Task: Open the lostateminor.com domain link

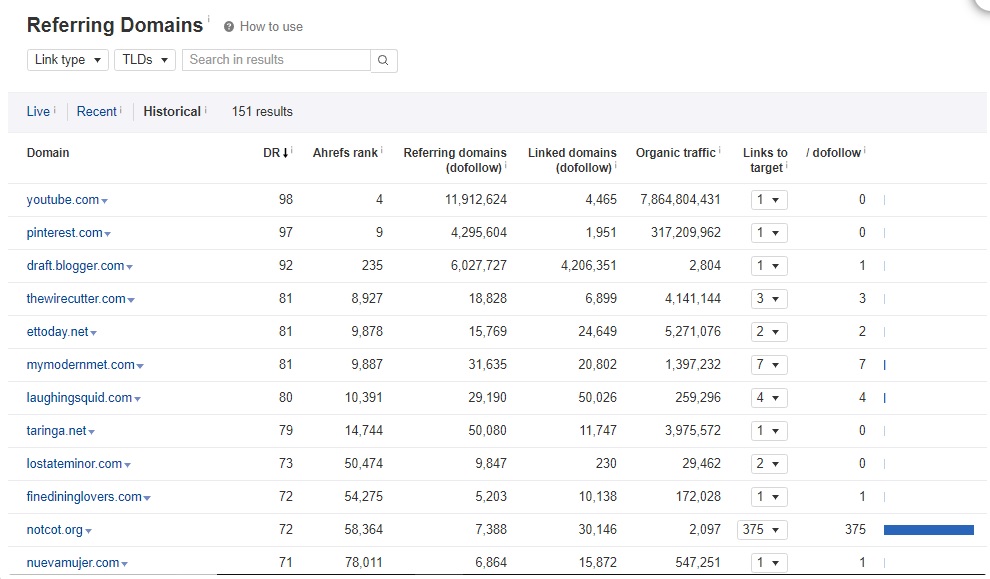Action: pos(74,463)
